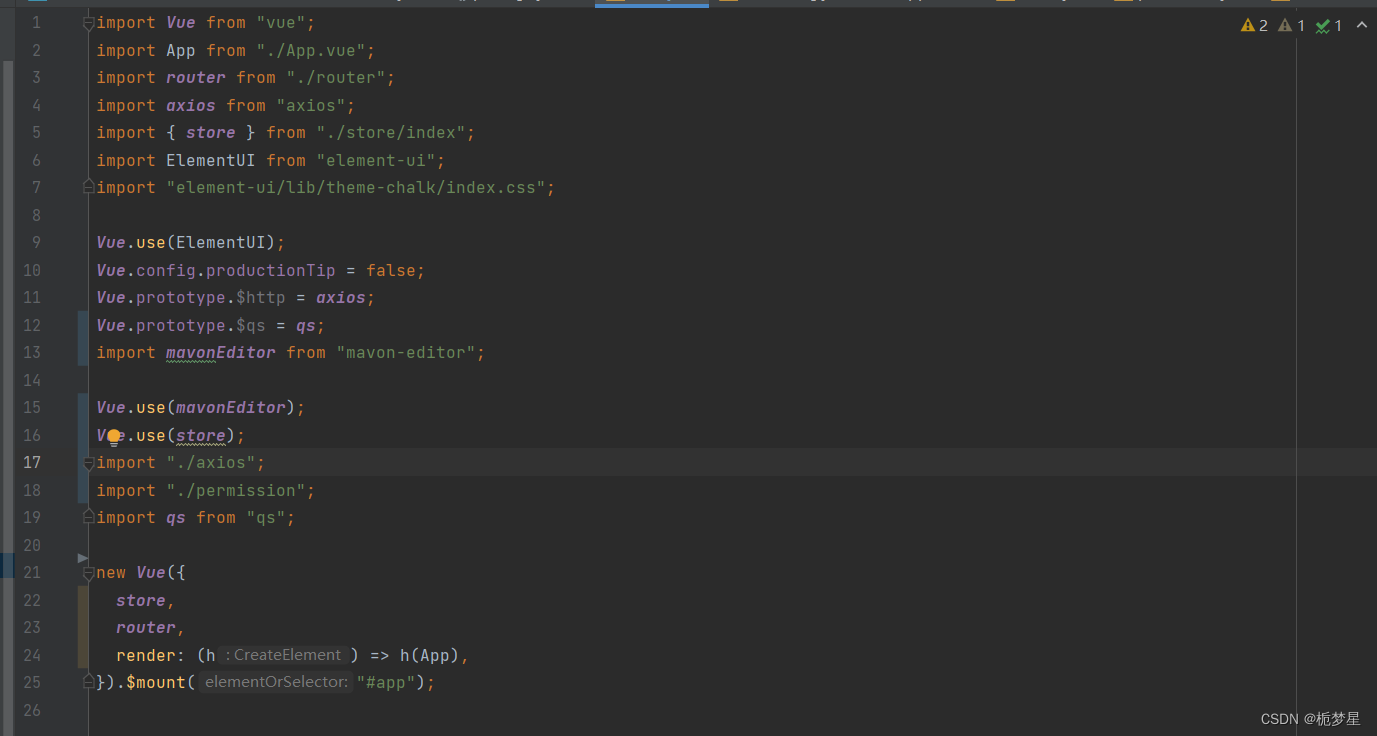The width and height of the screenshot is (1377, 736).
Task: Click the theme-chalk index.css import path
Action: tap(355, 188)
